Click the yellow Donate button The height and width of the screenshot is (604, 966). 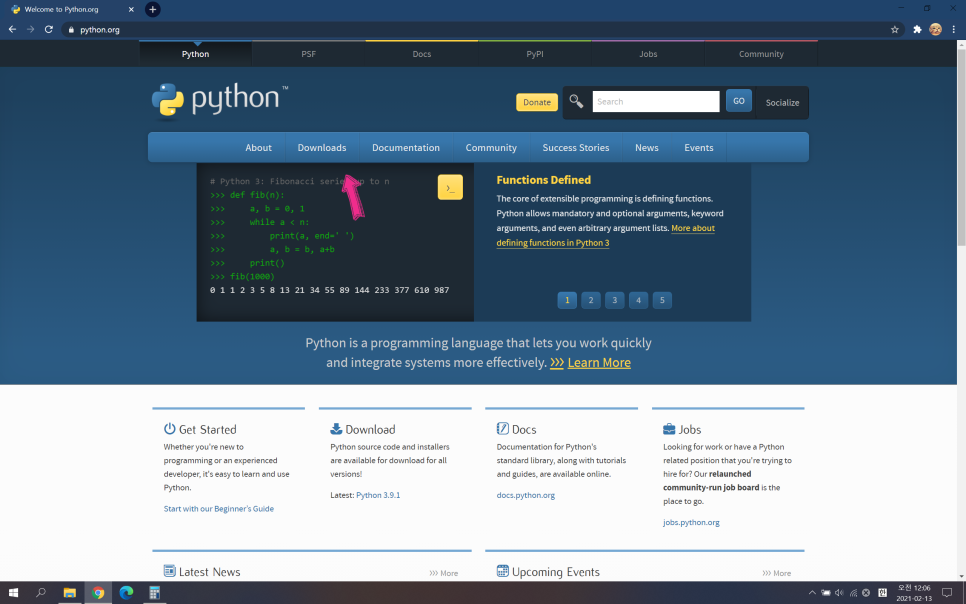(537, 102)
